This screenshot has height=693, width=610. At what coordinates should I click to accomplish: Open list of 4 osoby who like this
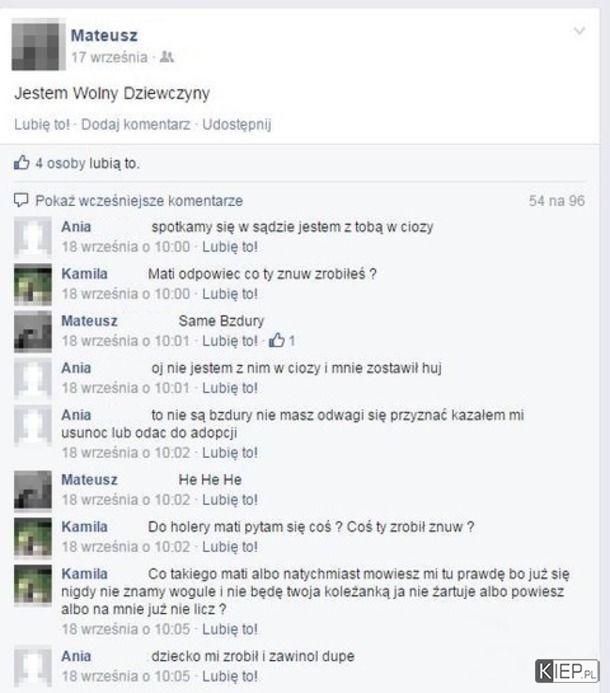tap(88, 163)
